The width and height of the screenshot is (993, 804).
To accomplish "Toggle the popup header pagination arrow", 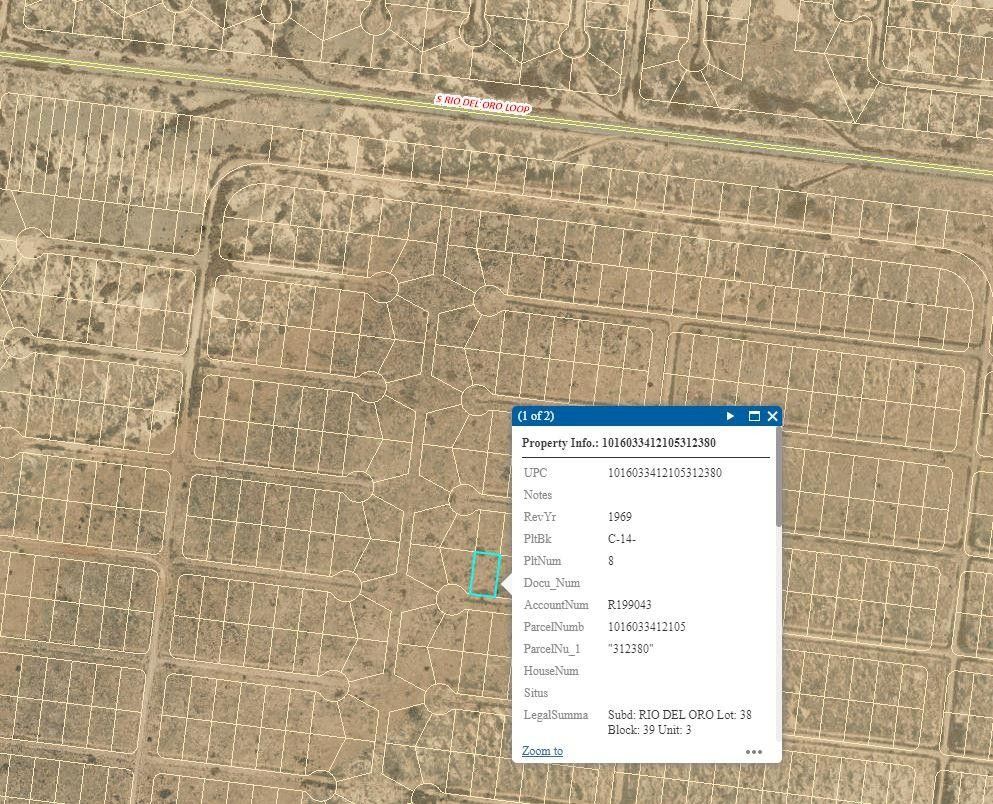I will (731, 416).
